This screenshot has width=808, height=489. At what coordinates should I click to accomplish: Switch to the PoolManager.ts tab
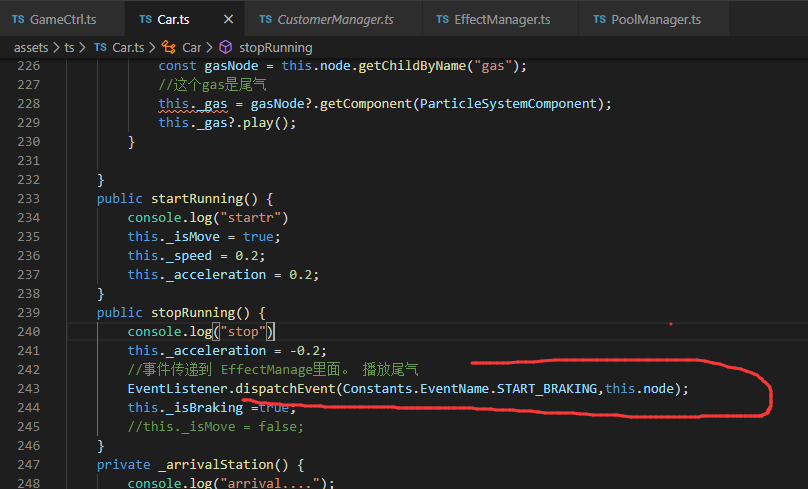pos(655,20)
